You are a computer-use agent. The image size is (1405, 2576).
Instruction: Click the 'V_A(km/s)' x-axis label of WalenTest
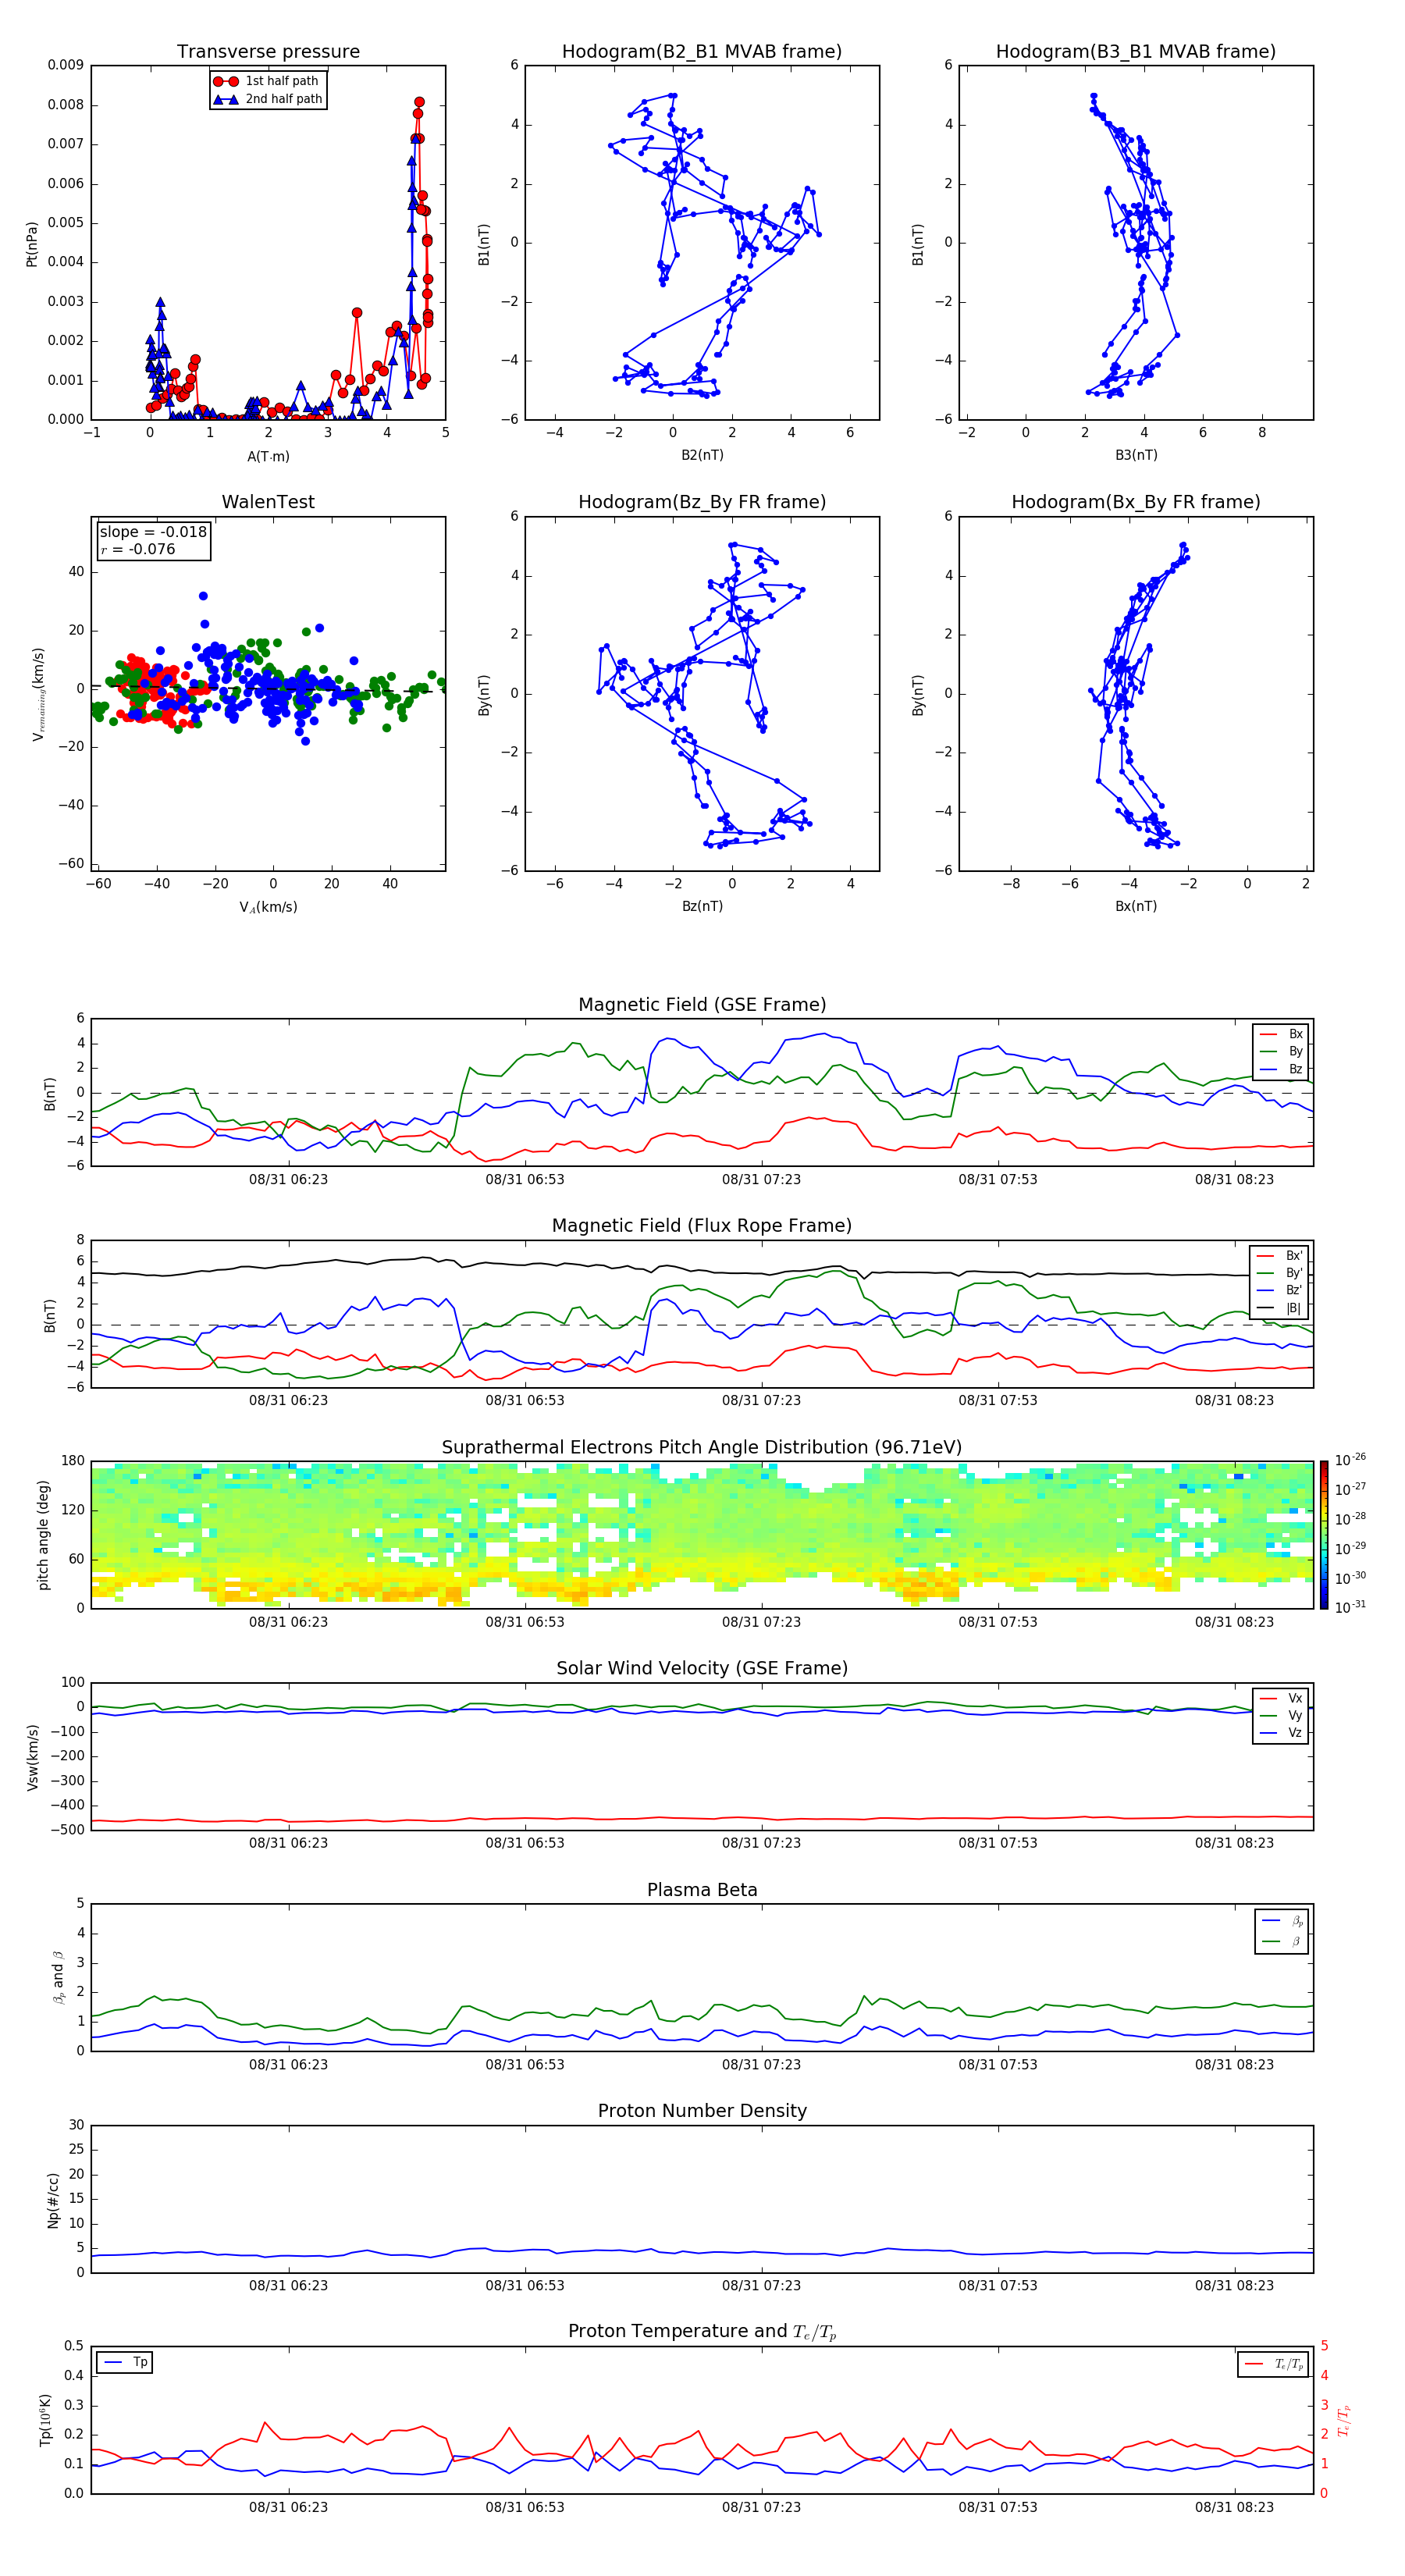tap(268, 907)
